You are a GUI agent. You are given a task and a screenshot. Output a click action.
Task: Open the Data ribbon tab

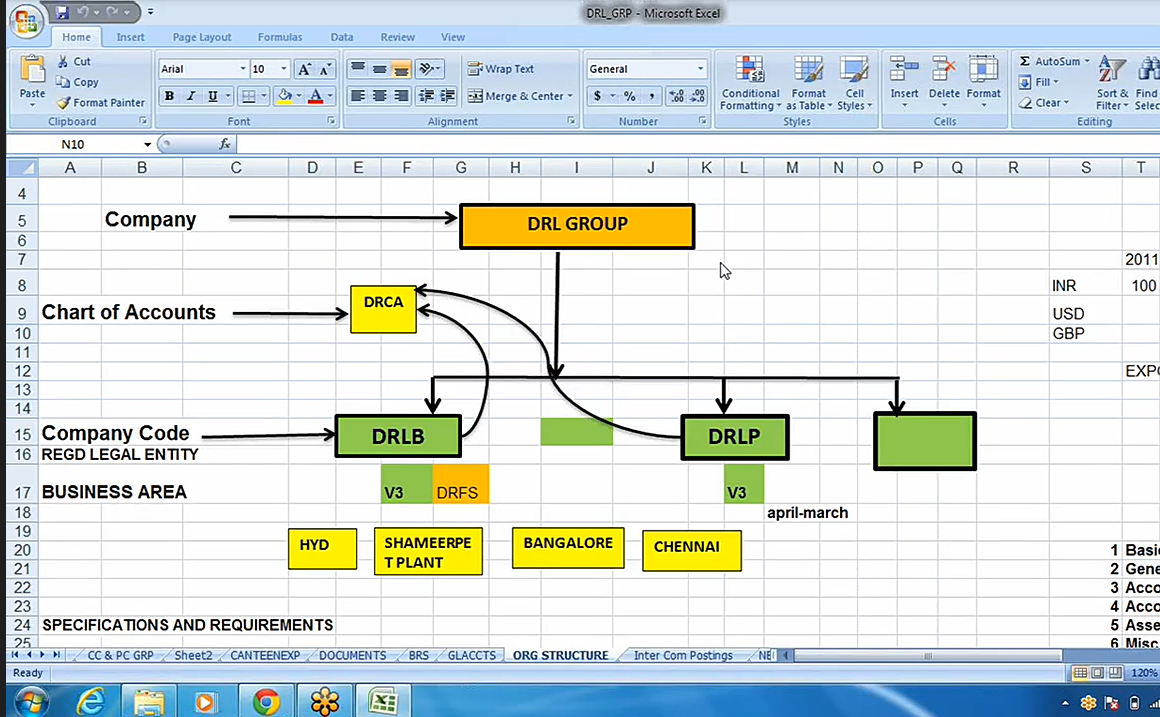point(342,37)
